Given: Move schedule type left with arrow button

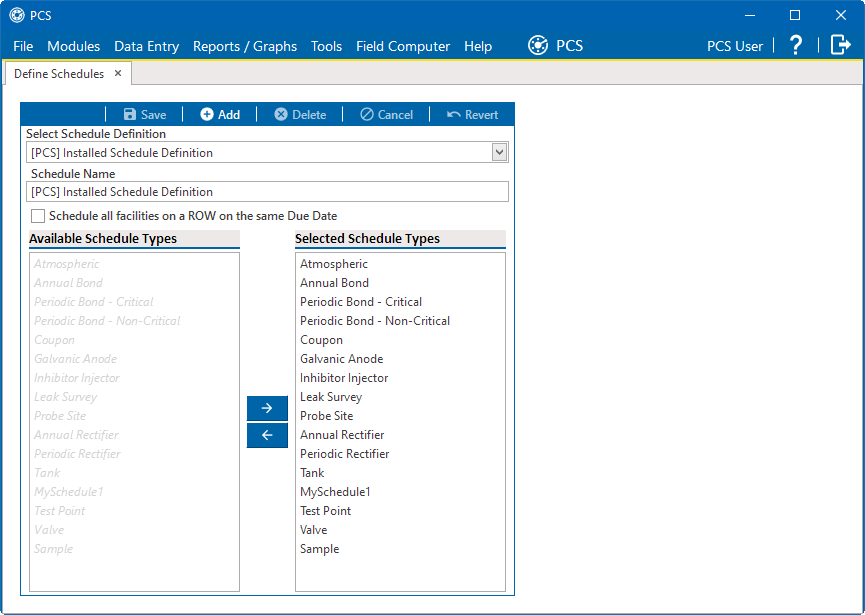Looking at the screenshot, I should point(267,435).
